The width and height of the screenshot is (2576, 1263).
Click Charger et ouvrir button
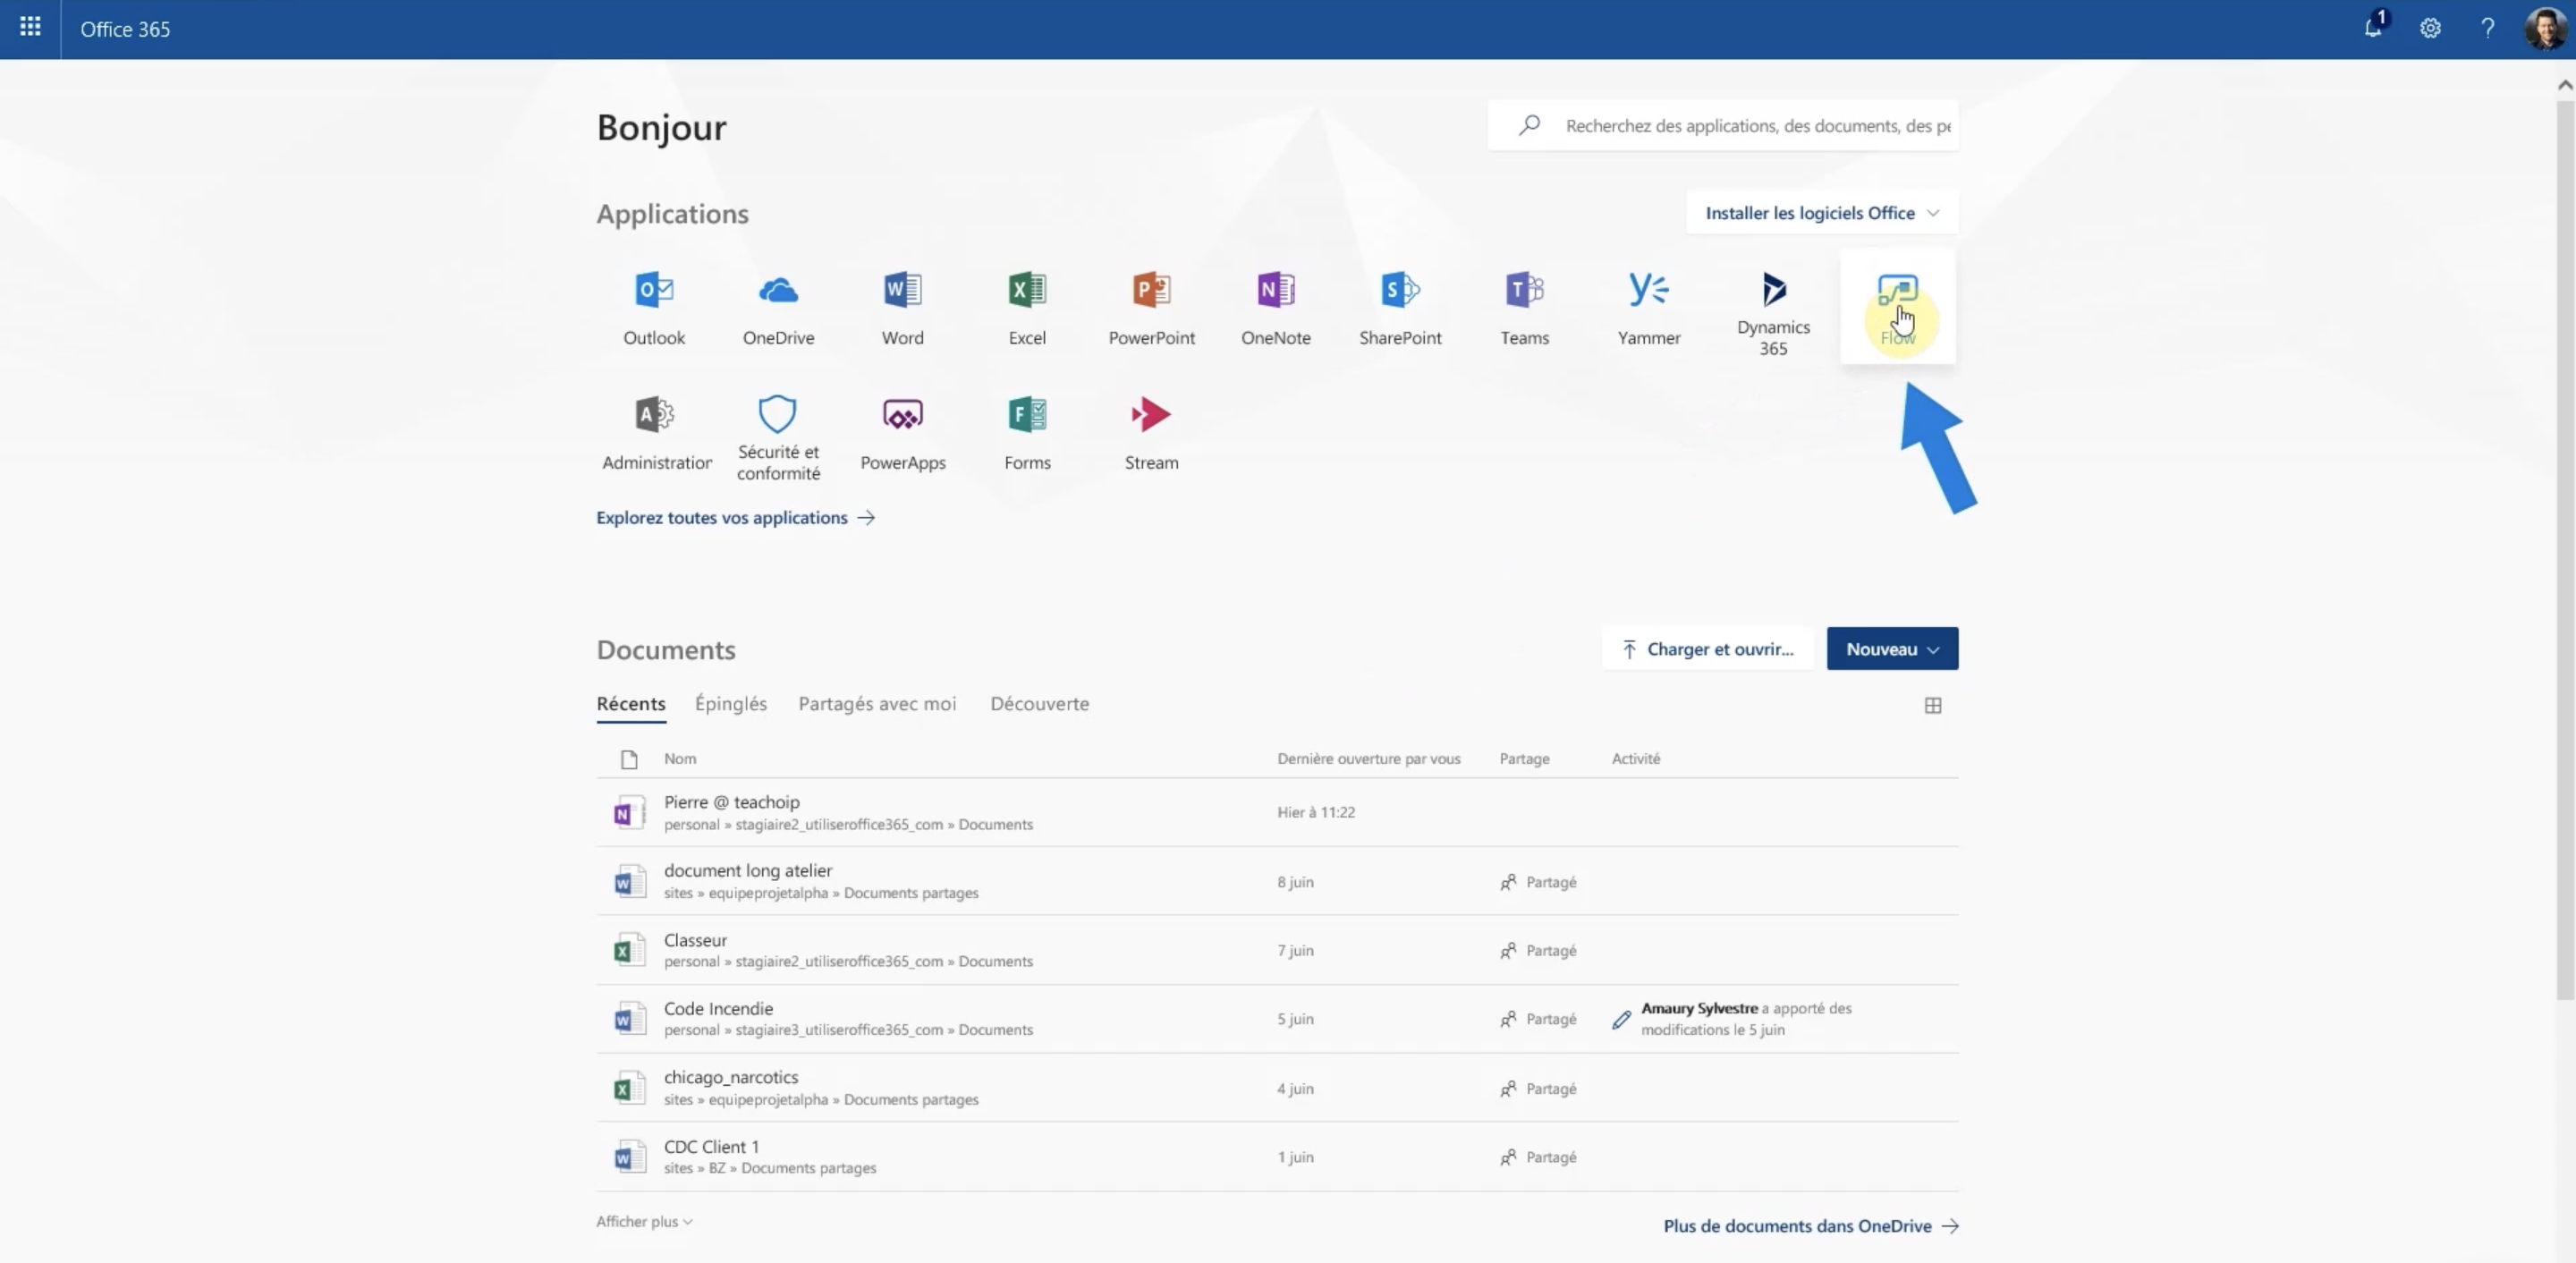coord(1707,648)
